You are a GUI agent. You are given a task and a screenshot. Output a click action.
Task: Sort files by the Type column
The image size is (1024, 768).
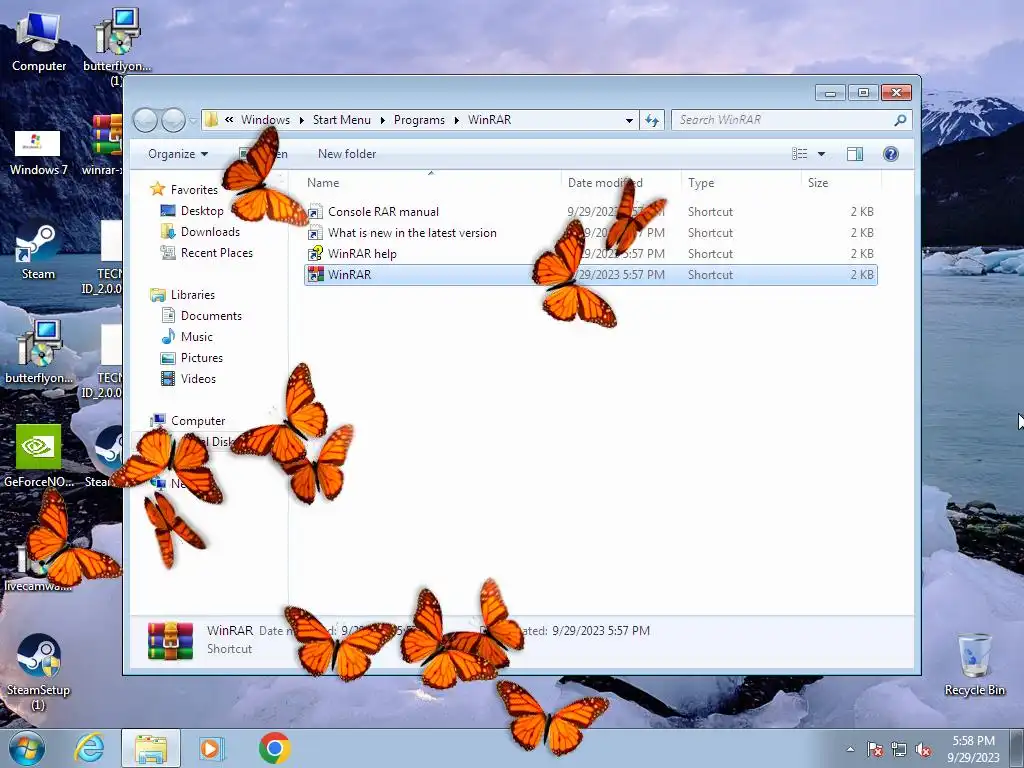[x=741, y=183]
